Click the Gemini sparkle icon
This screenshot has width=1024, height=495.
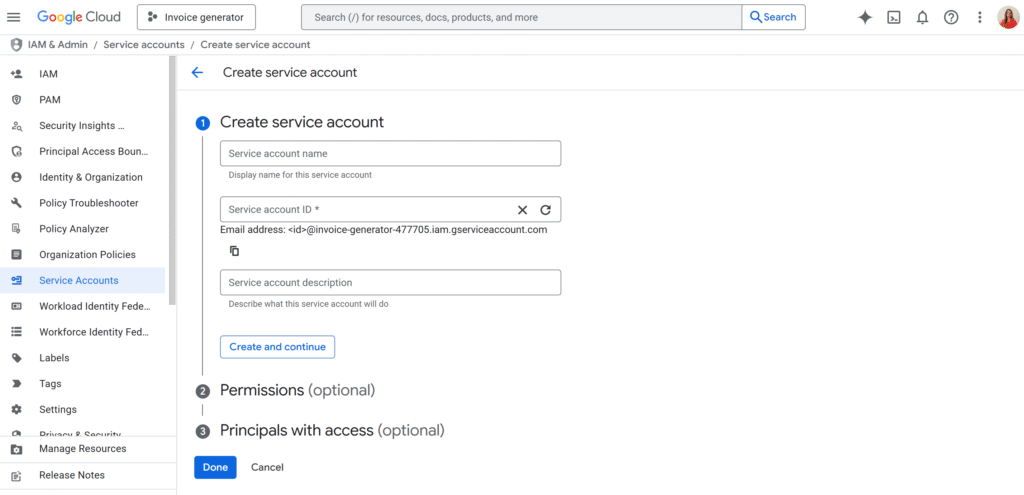(x=865, y=17)
